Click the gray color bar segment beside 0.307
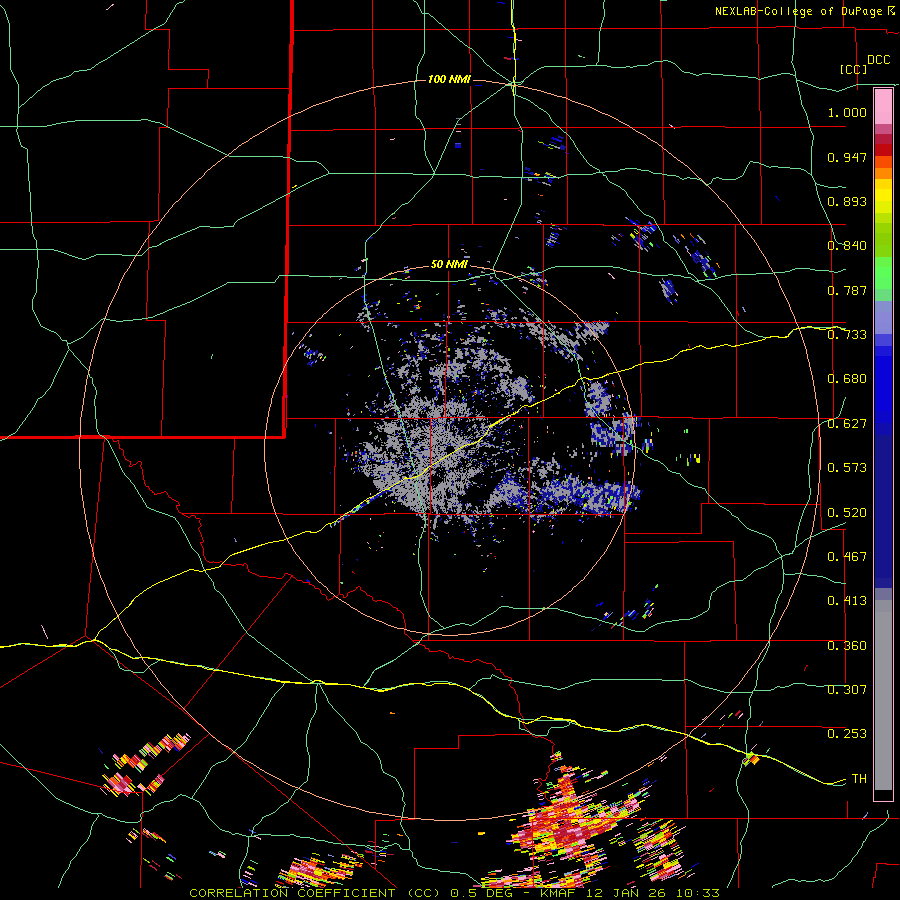The image size is (900, 900). point(883,695)
